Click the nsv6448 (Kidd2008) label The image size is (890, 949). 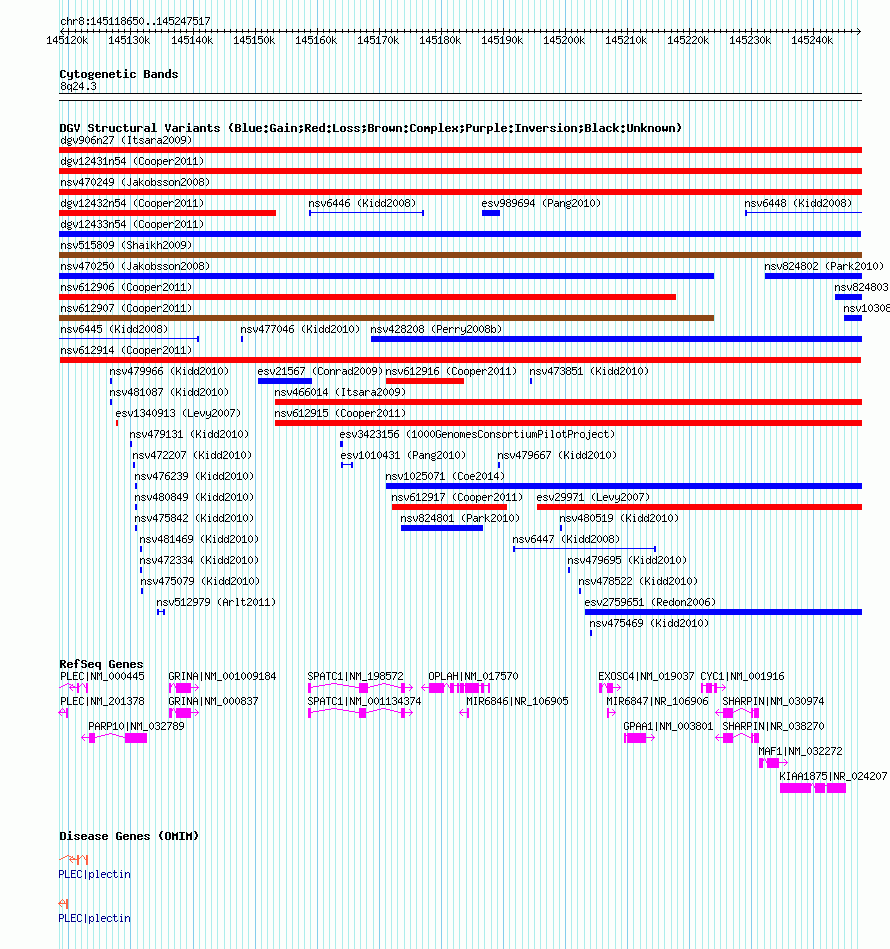pos(798,203)
